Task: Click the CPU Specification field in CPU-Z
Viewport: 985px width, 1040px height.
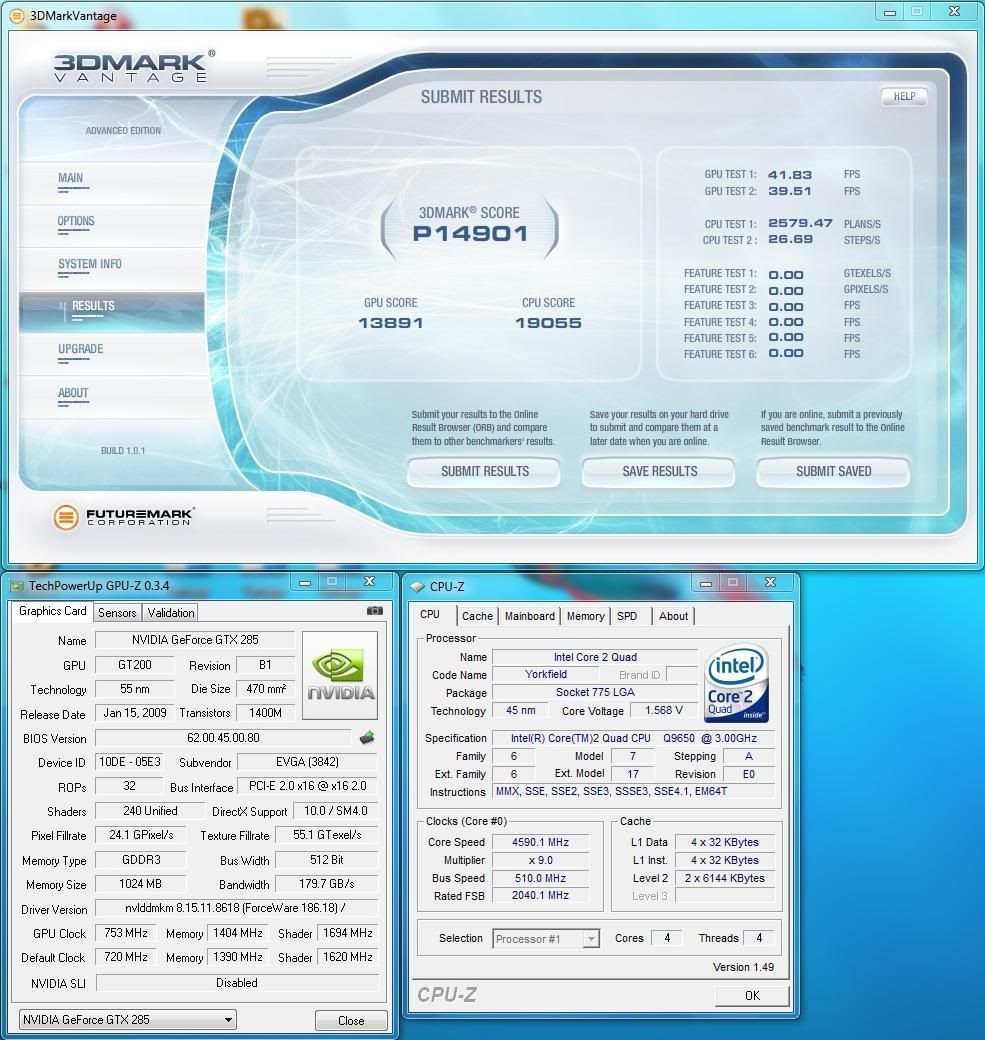Action: (633, 738)
